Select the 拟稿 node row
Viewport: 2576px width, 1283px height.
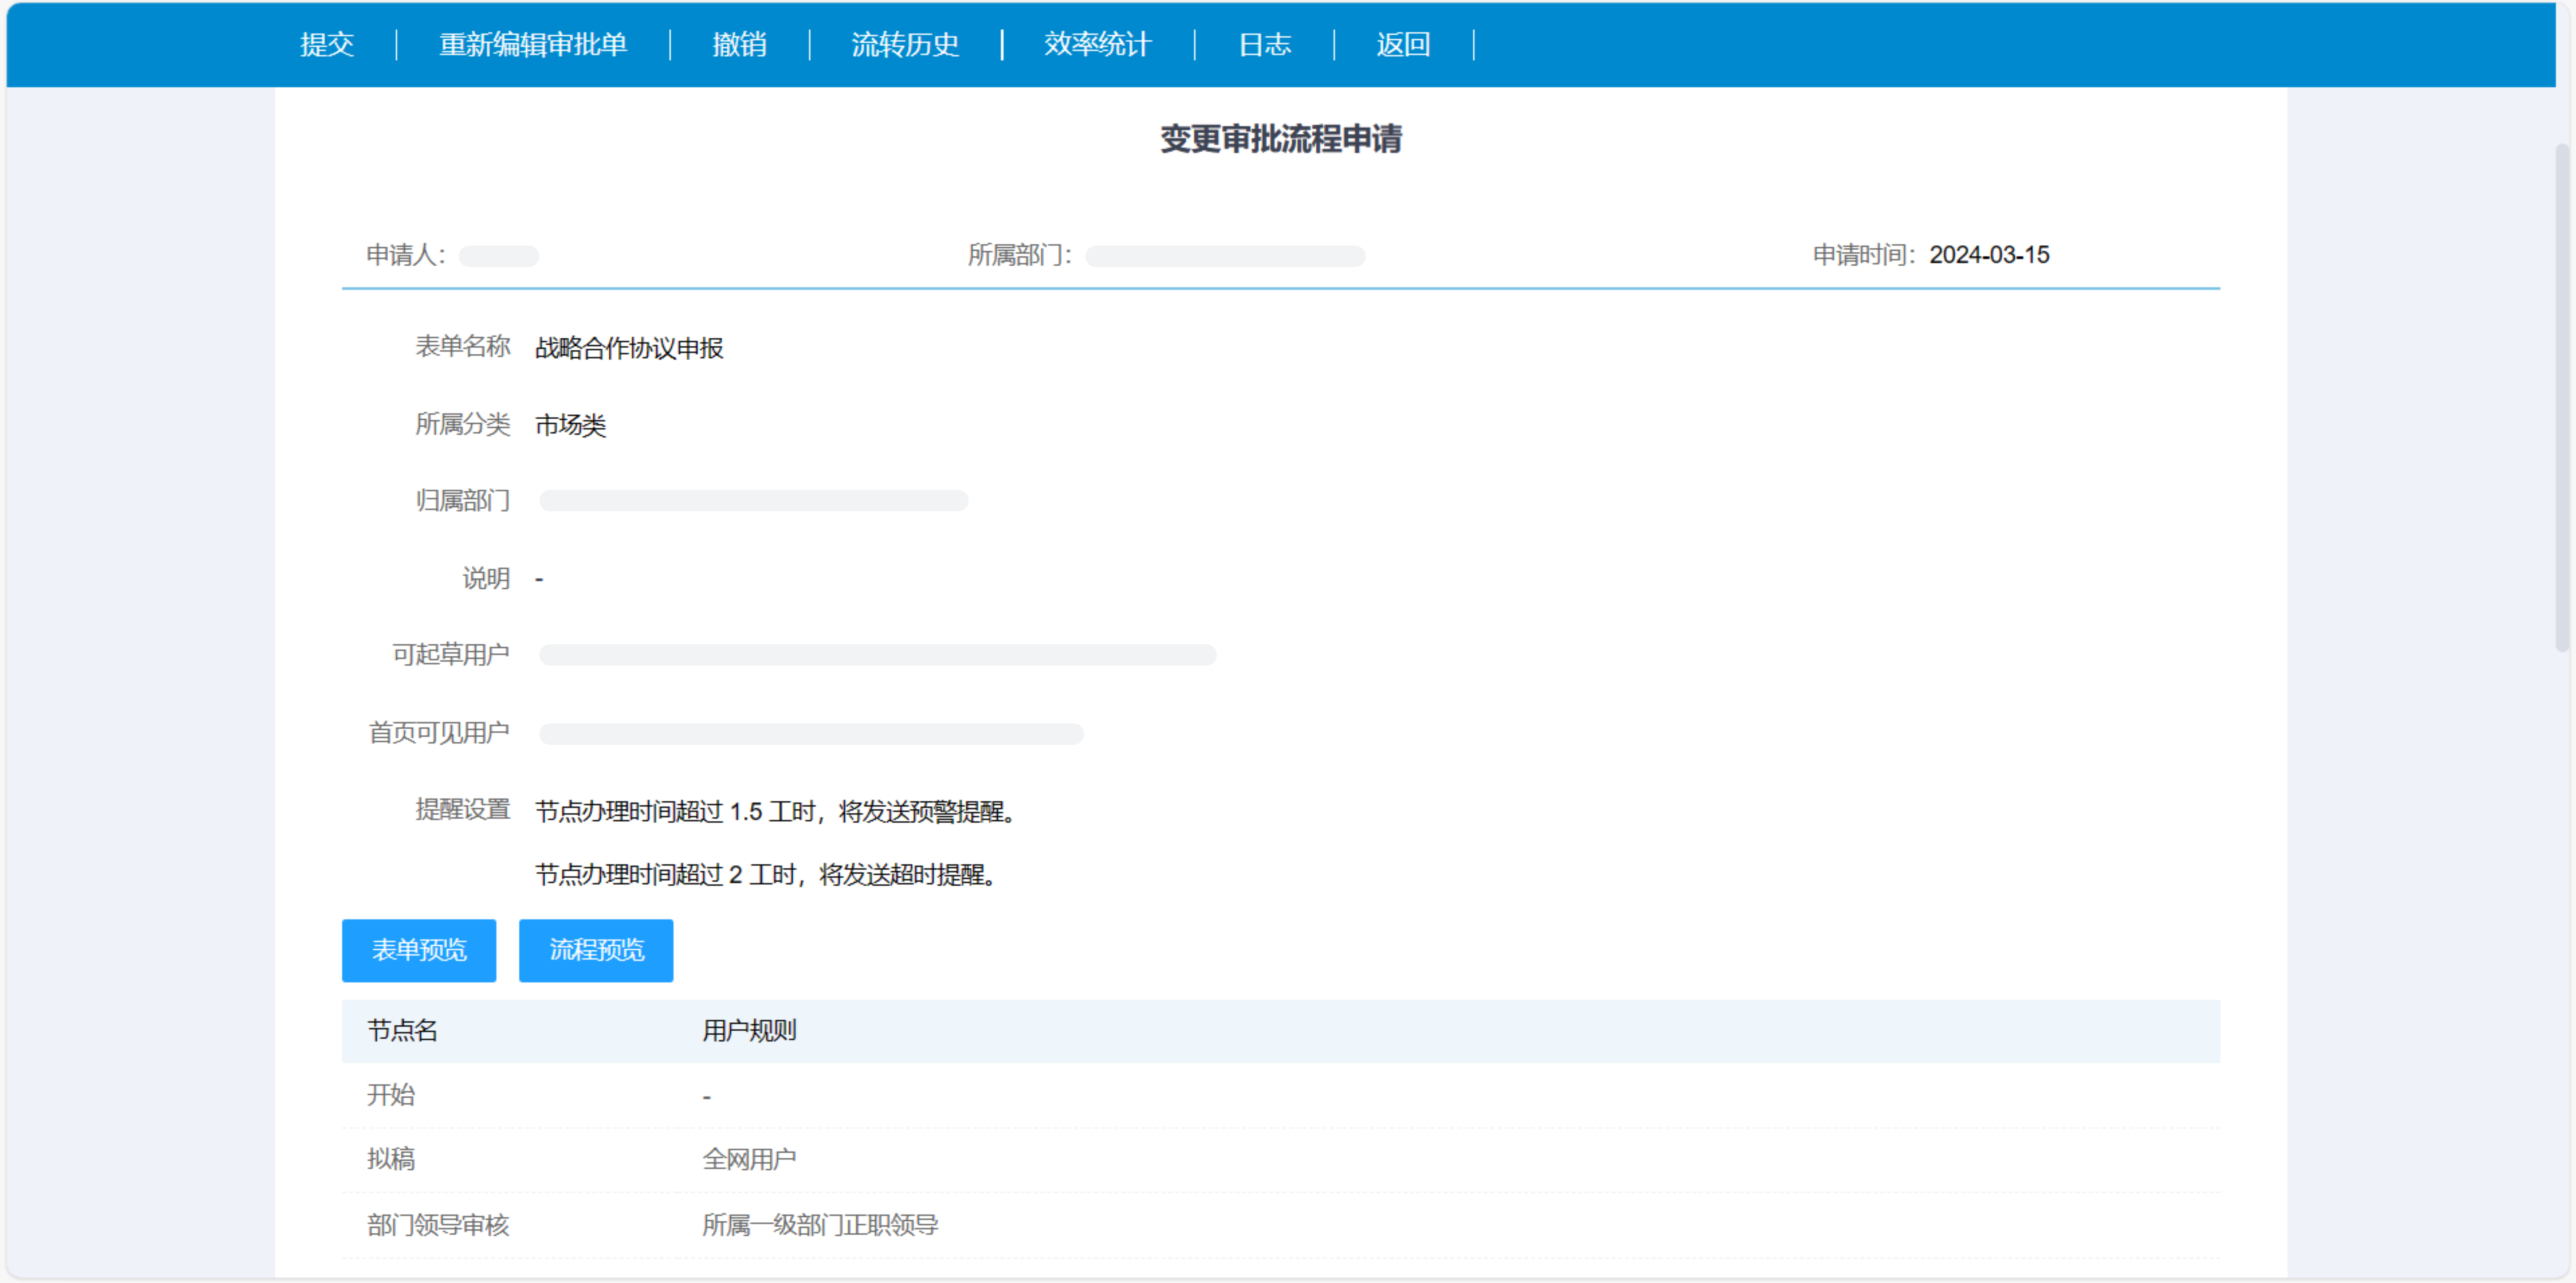click(1280, 1159)
